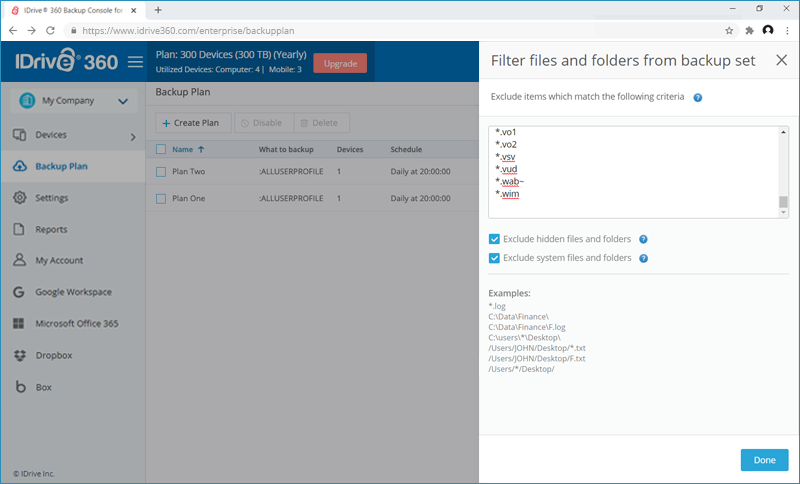Click the Done button
This screenshot has height=484, width=800.
[x=764, y=460]
